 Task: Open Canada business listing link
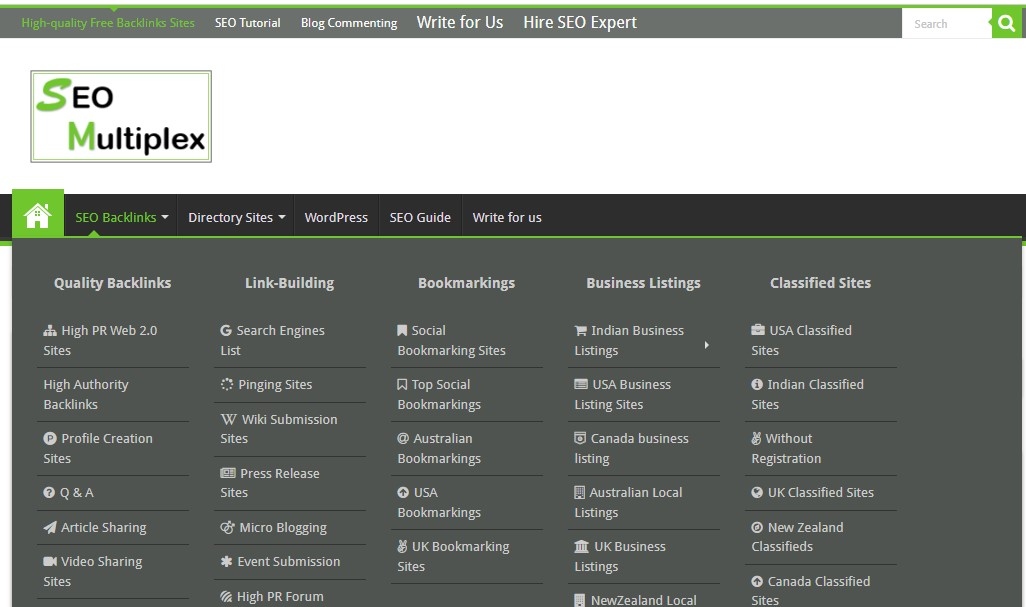631,448
